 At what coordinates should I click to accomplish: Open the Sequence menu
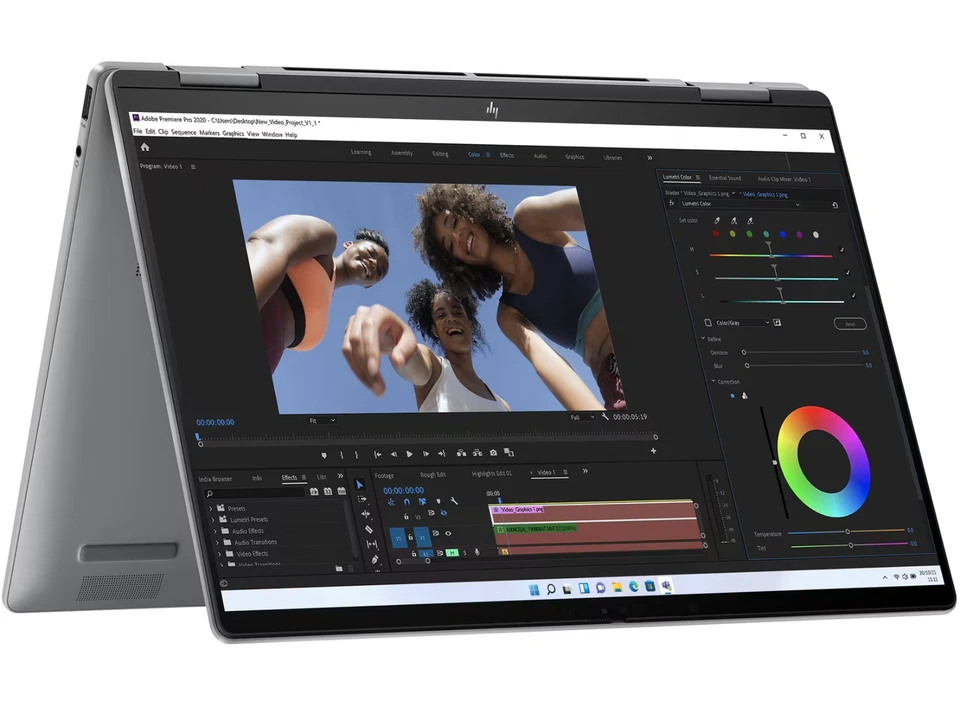pyautogui.click(x=184, y=132)
